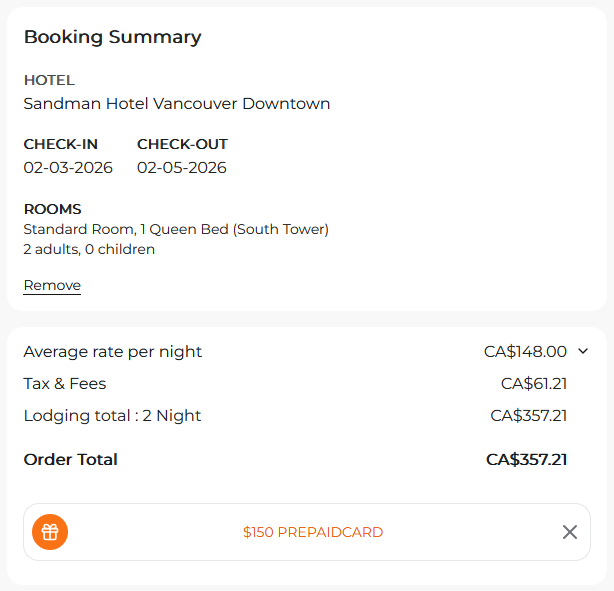Click the $150 PREPAIDCARD promo text
The width and height of the screenshot is (614, 591).
pyautogui.click(x=312, y=533)
